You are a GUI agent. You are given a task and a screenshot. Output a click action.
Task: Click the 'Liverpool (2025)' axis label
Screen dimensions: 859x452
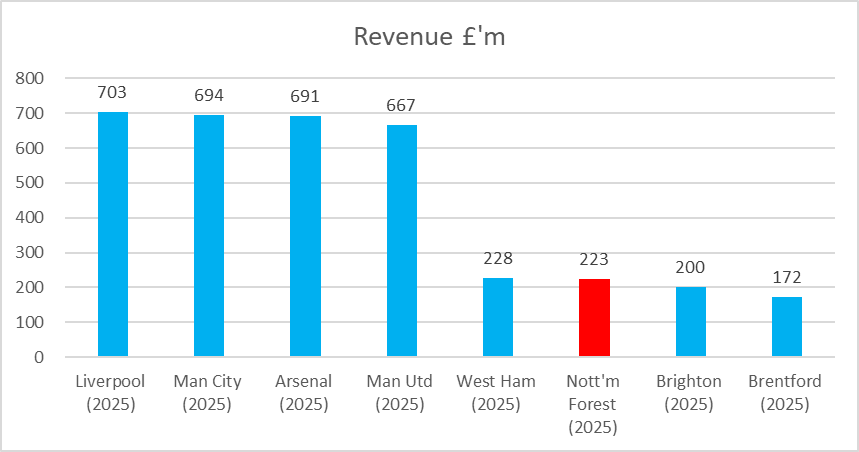tap(111, 392)
